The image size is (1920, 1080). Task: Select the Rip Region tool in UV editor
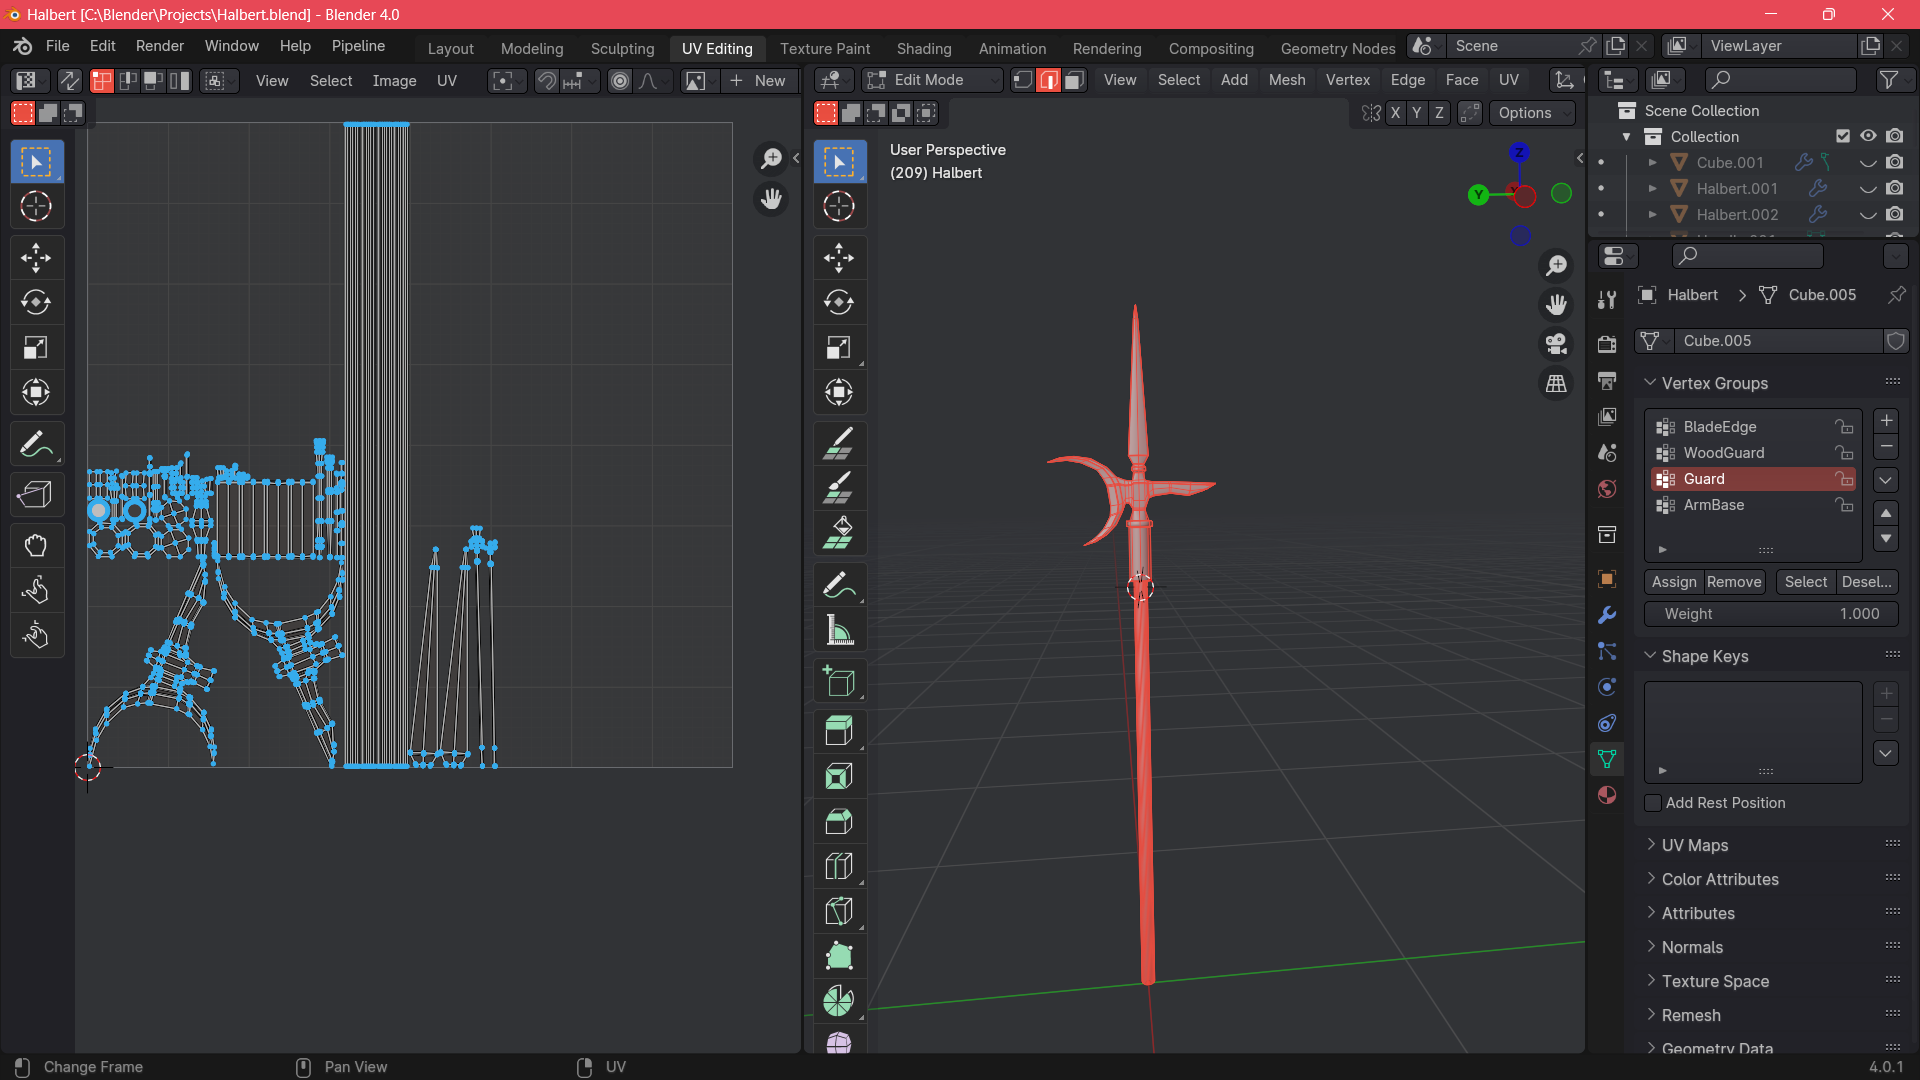pyautogui.click(x=36, y=494)
